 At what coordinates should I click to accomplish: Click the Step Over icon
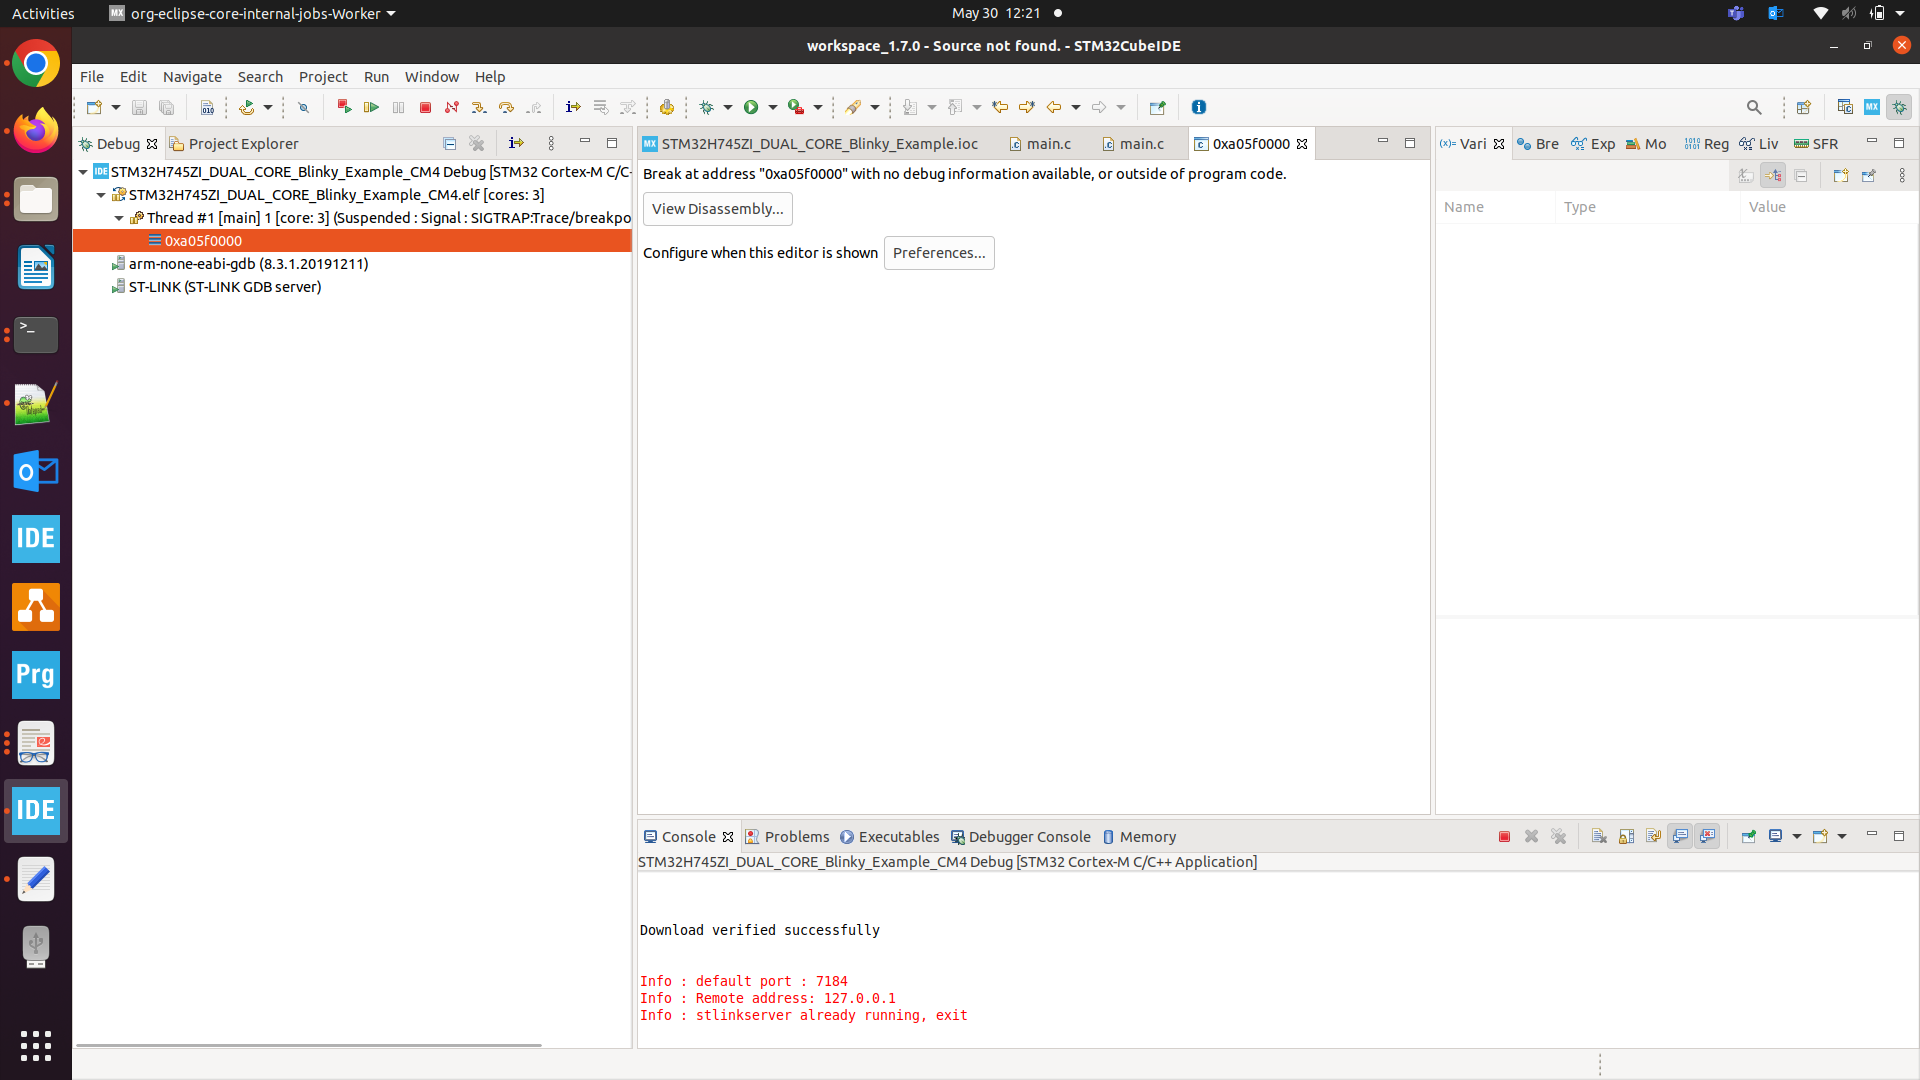click(506, 107)
